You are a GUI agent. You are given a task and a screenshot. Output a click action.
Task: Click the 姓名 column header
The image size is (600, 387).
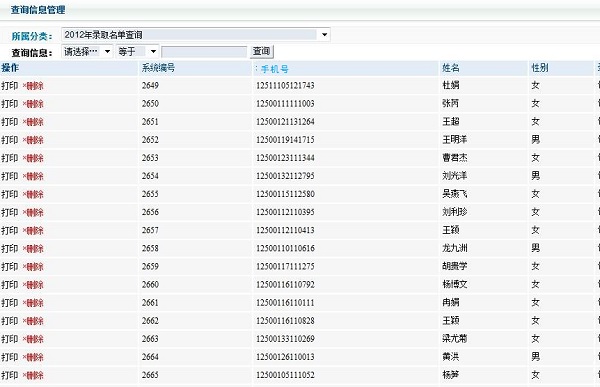(x=451, y=68)
